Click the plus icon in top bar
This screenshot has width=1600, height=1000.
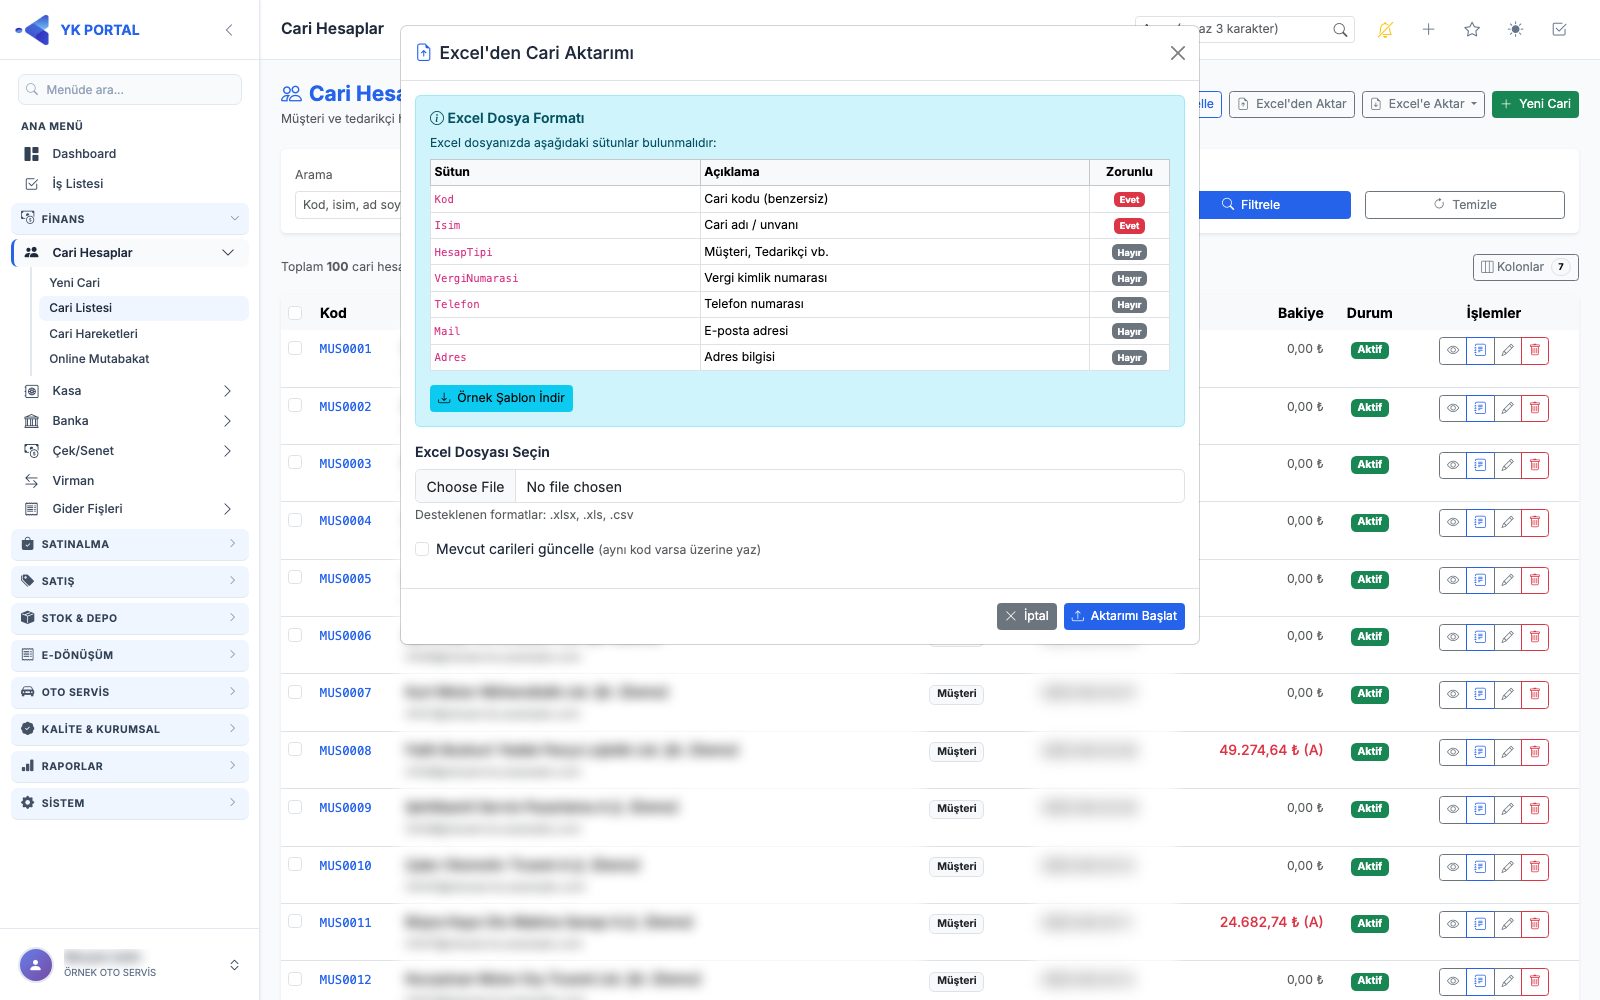pos(1428,30)
